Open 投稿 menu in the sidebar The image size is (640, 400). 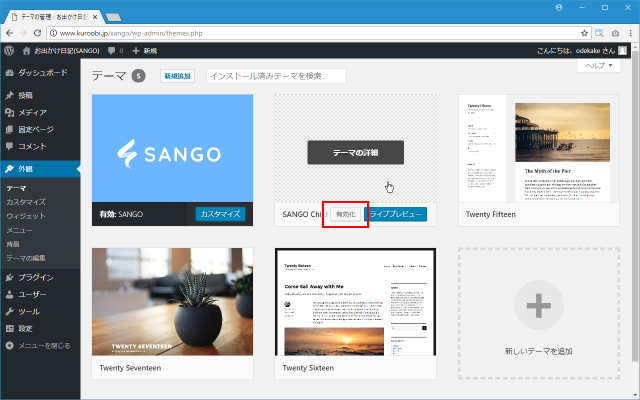coord(40,95)
